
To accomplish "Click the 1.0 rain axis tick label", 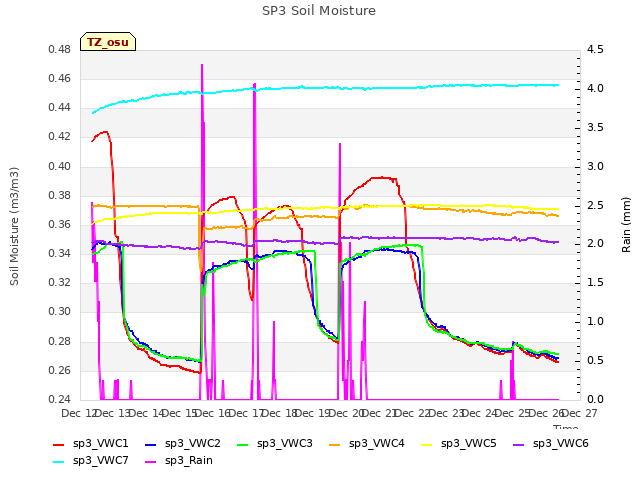I will click(x=595, y=321).
